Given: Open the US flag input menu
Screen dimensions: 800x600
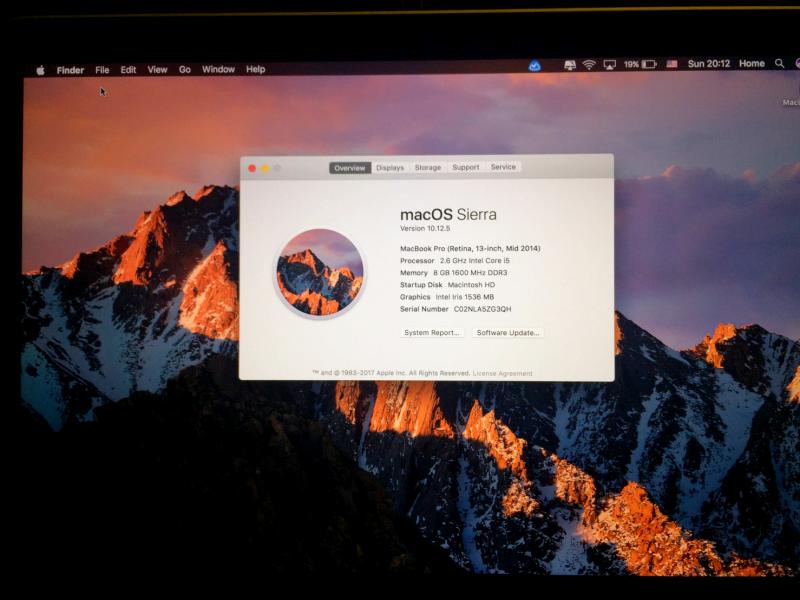Looking at the screenshot, I should tap(672, 64).
